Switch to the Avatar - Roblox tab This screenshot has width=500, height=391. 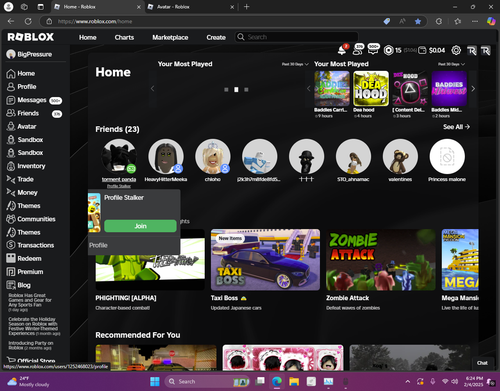tap(190, 7)
